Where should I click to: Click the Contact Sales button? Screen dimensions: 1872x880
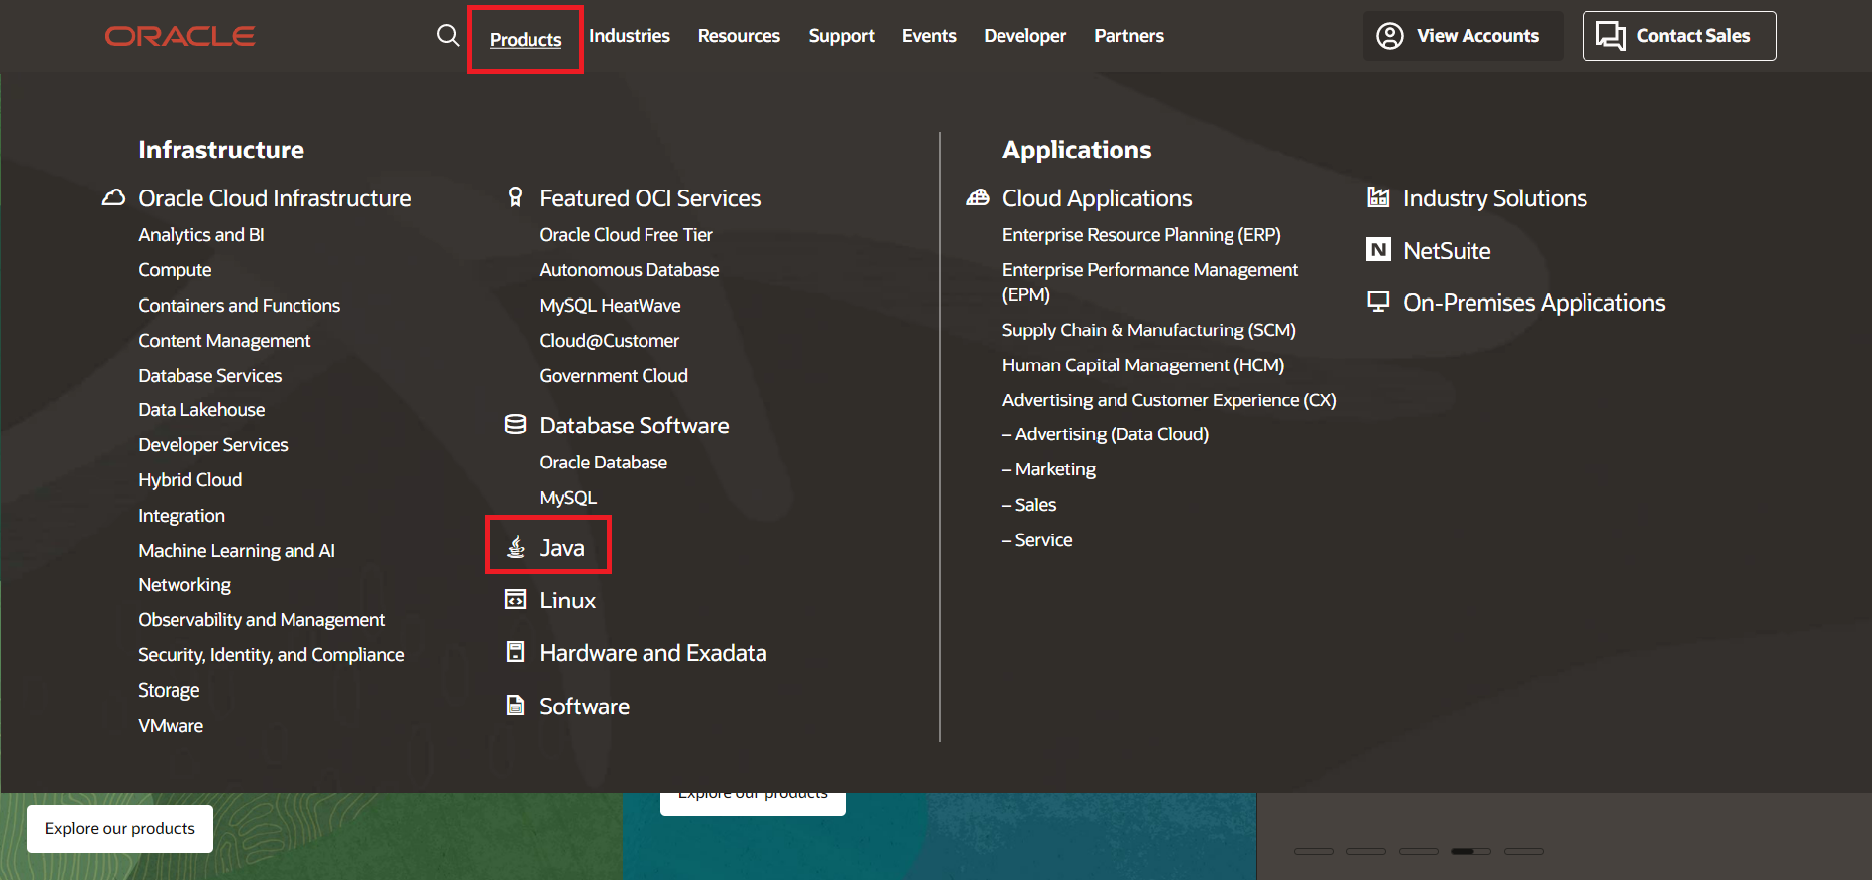pos(1680,36)
